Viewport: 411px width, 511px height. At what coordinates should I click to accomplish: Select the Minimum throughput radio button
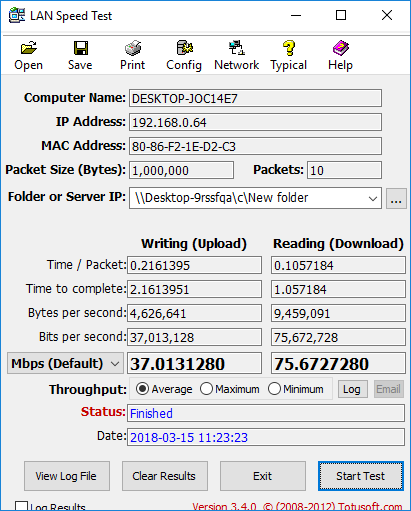274,389
